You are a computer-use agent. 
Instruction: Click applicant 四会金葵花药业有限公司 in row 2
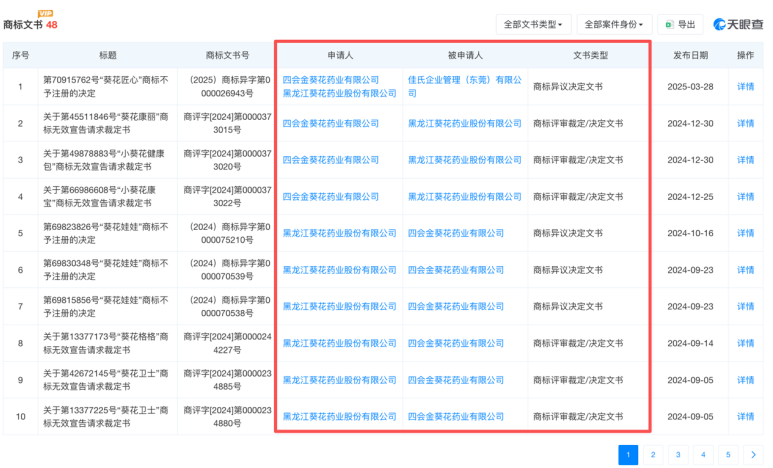pyautogui.click(x=330, y=123)
